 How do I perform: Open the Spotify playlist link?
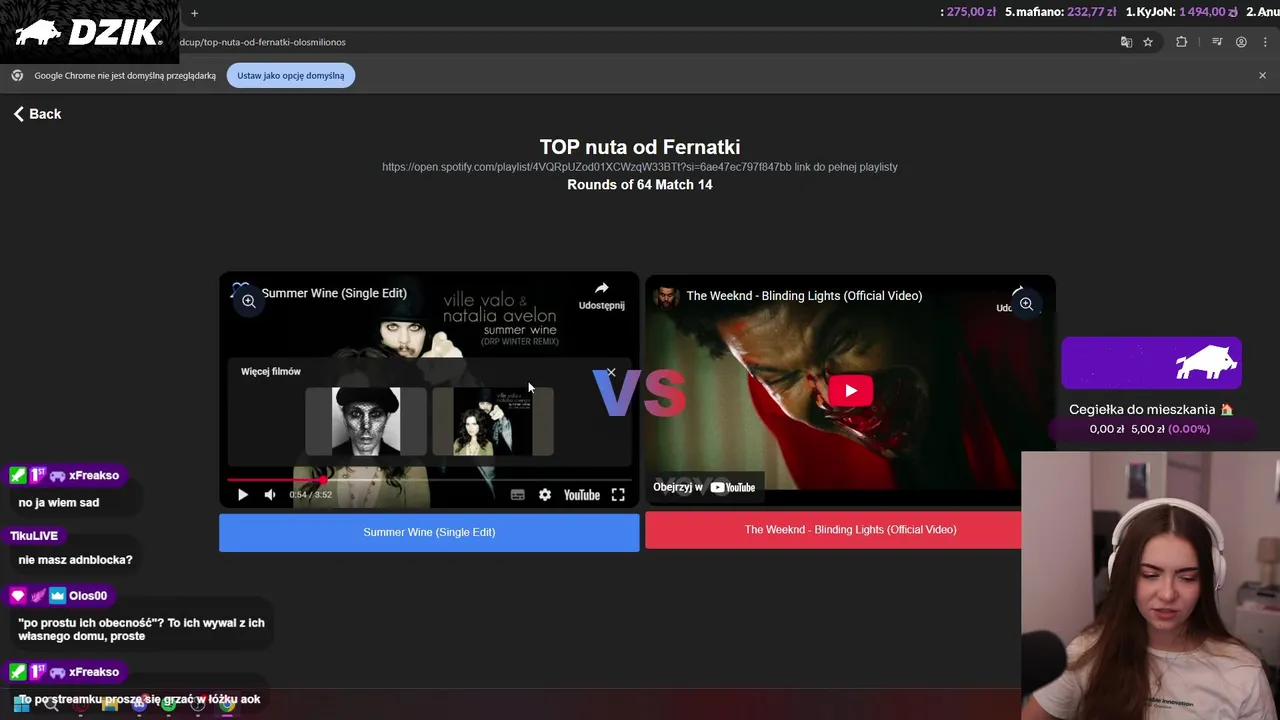pyautogui.click(x=586, y=167)
